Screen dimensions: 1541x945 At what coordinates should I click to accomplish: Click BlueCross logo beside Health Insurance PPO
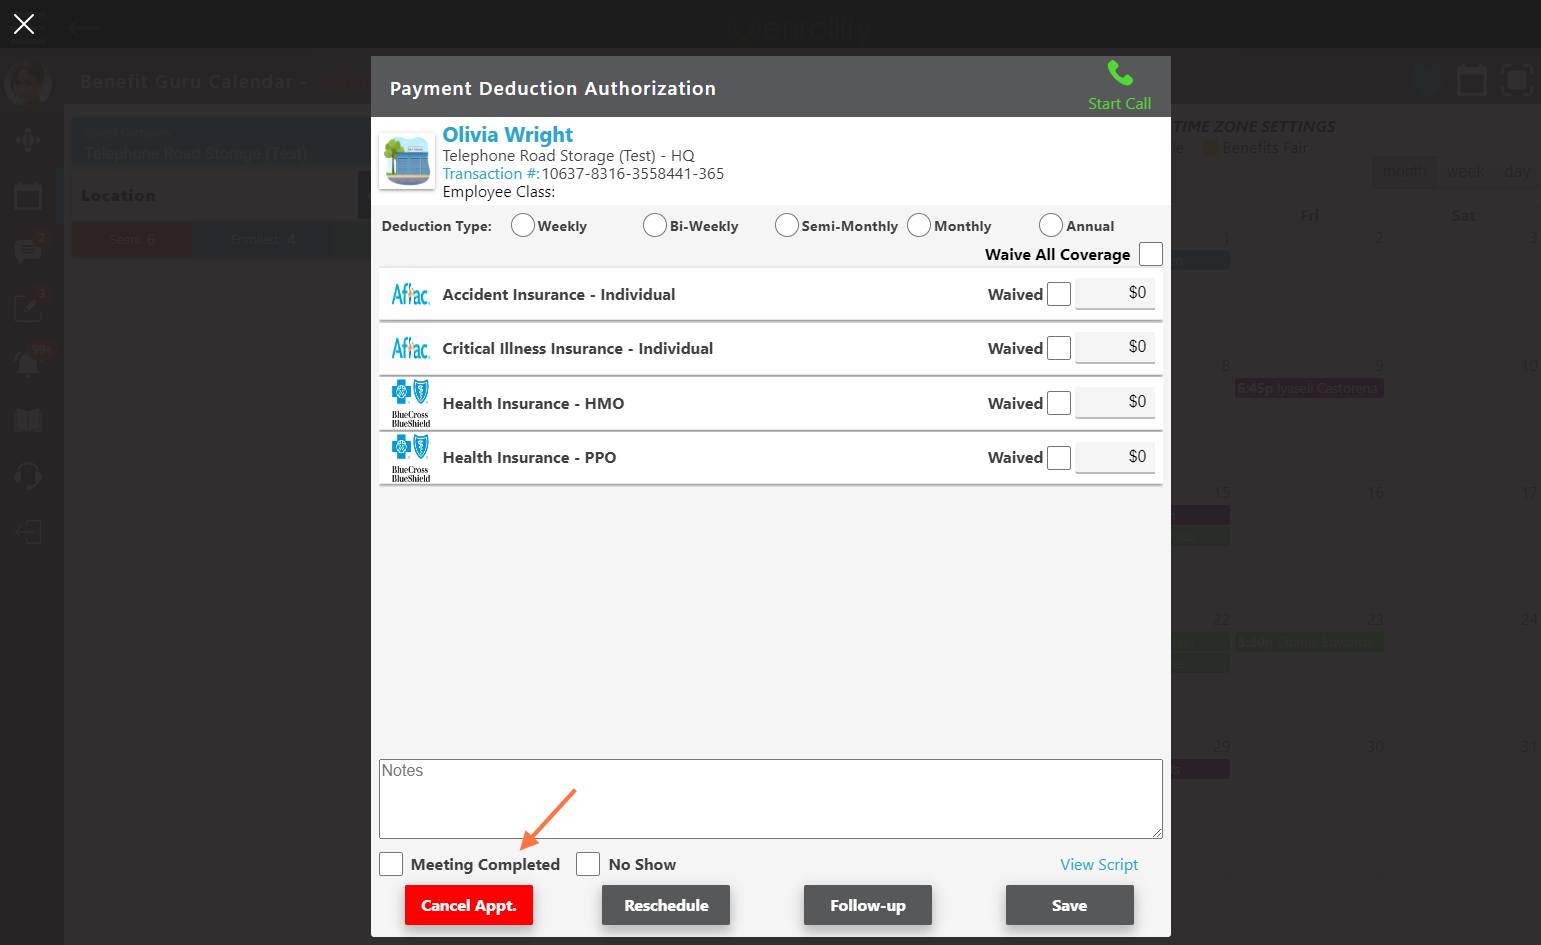(x=411, y=458)
